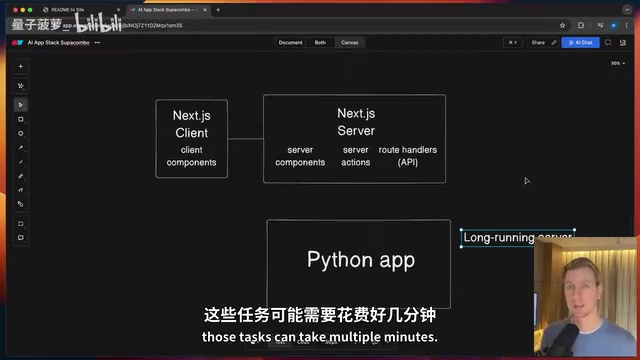Select the frame tool
Viewport: 640px width, 360px height.
pos(20,224)
